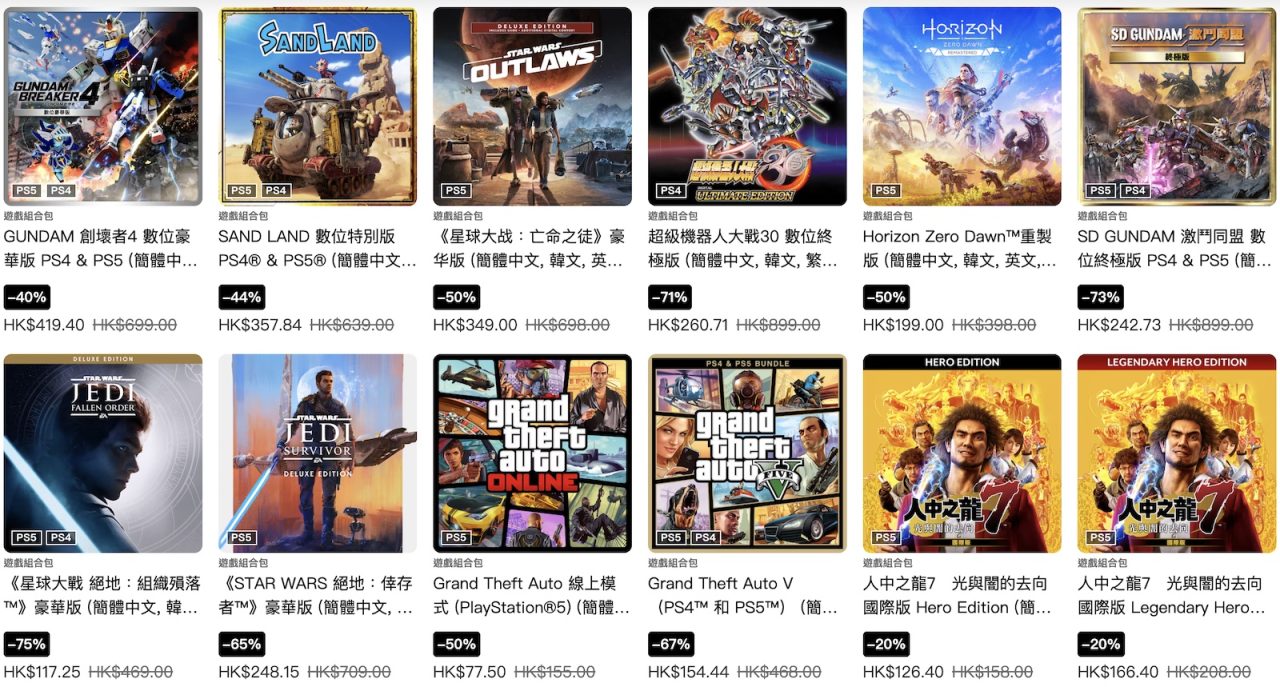Open the Jedi Survivor Deluxe Edition cover
The width and height of the screenshot is (1280, 687).
[x=318, y=453]
